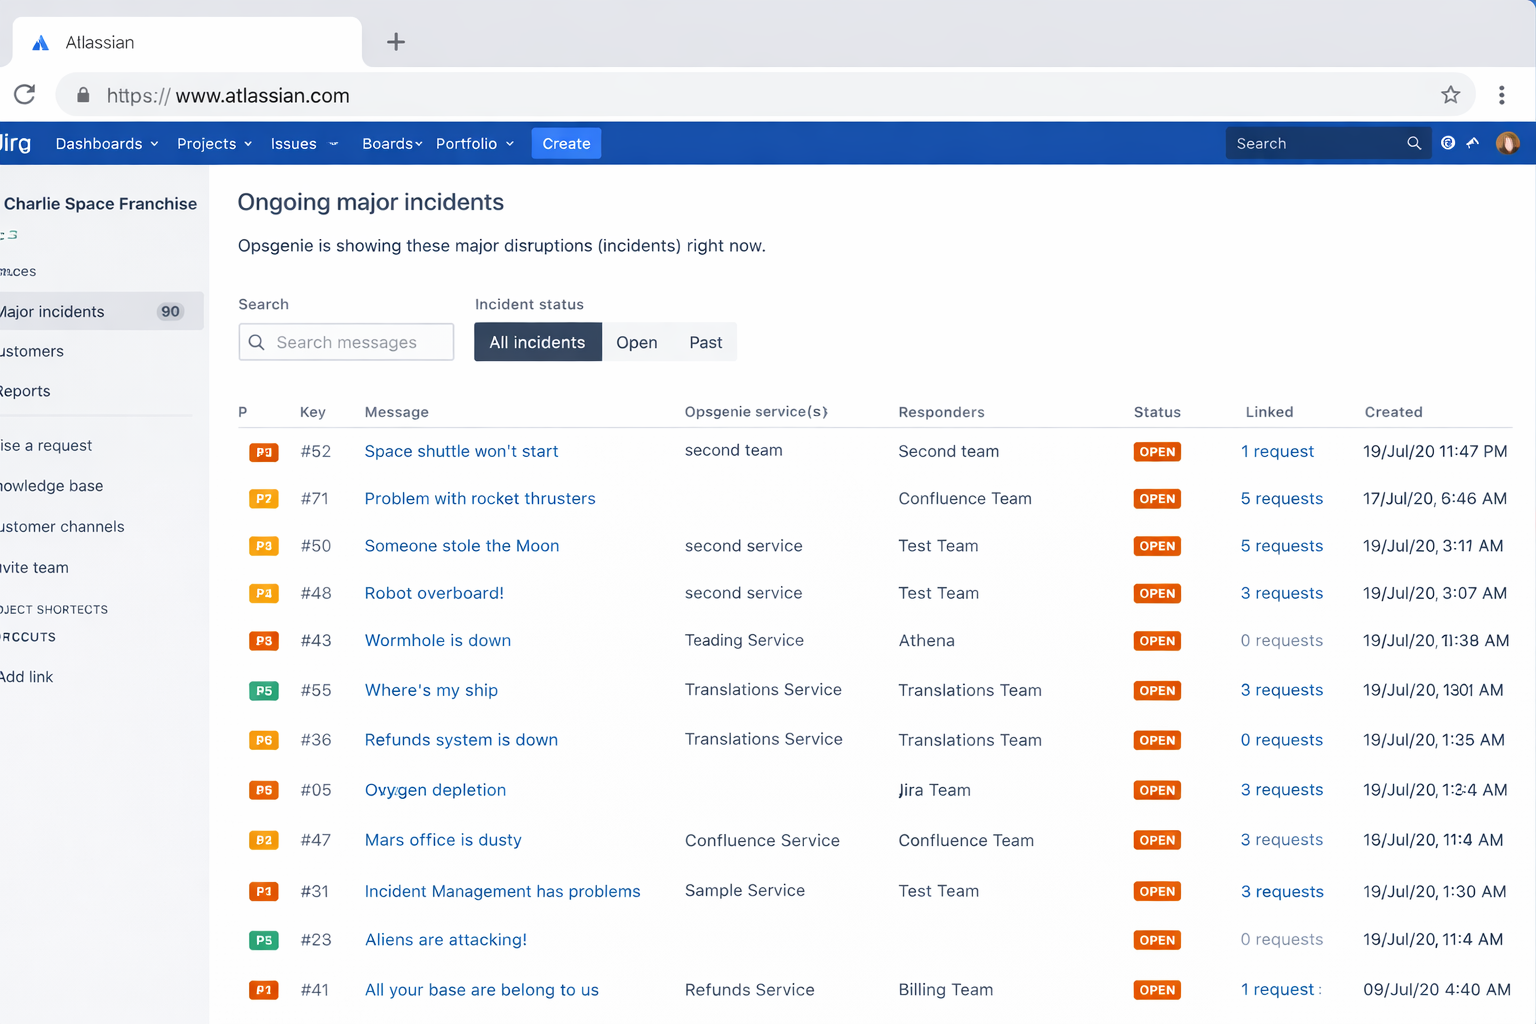
Task: Expand the Projects dropdown menu
Action: [x=214, y=144]
